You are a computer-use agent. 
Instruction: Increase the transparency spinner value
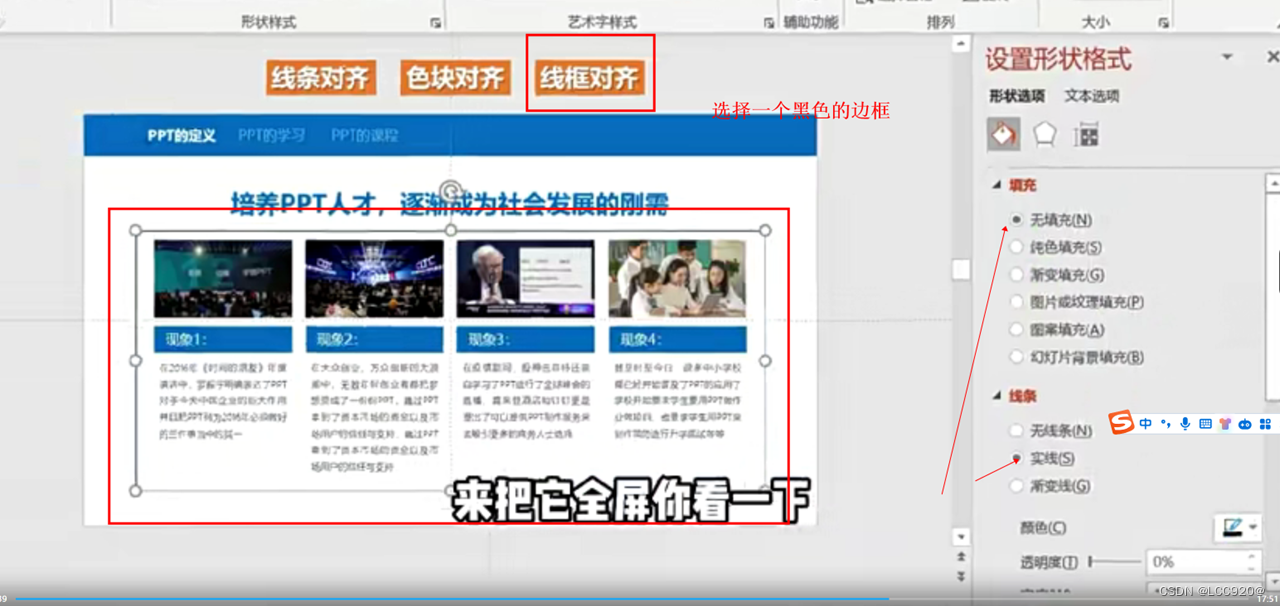tap(1251, 555)
